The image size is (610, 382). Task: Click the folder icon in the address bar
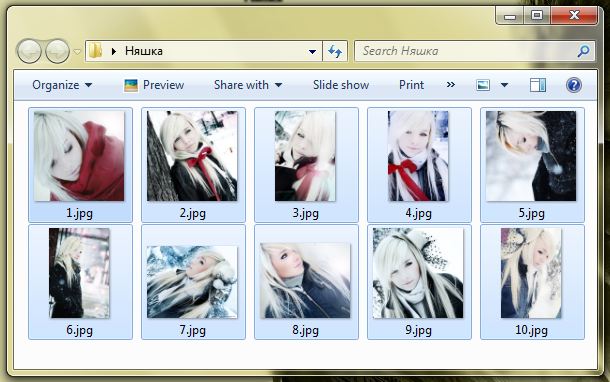point(95,51)
